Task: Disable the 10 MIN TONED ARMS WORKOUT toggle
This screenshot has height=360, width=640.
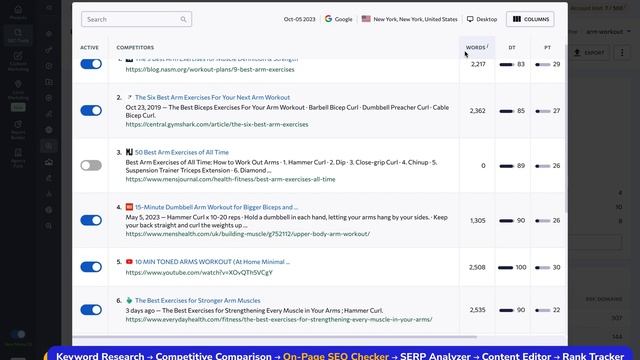Action: click(x=91, y=267)
